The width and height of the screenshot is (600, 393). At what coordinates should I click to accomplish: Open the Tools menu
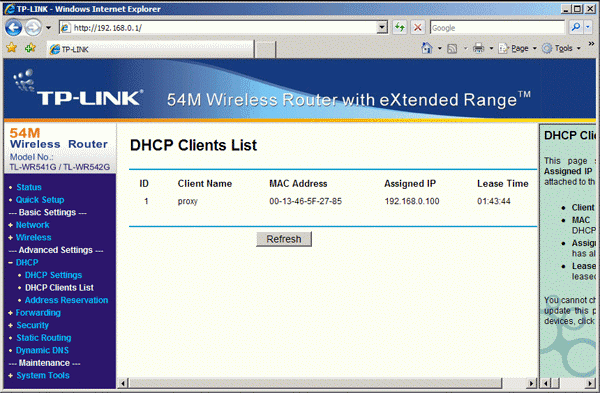[x=561, y=48]
